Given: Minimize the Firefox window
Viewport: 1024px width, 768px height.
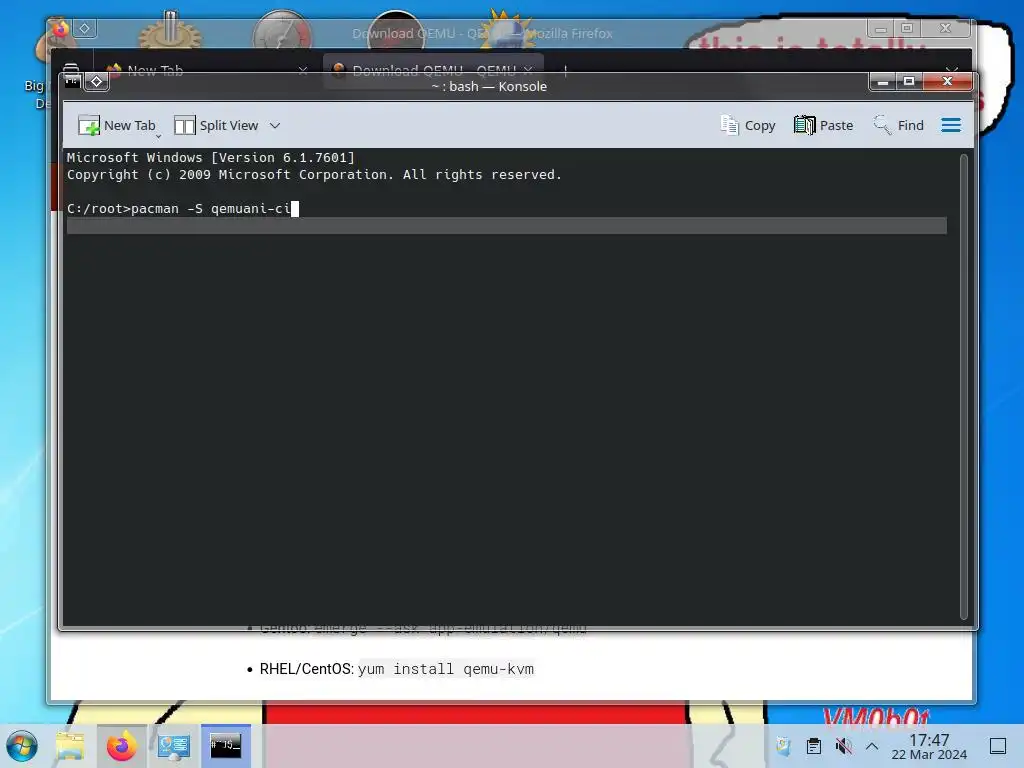Looking at the screenshot, I should (880, 29).
